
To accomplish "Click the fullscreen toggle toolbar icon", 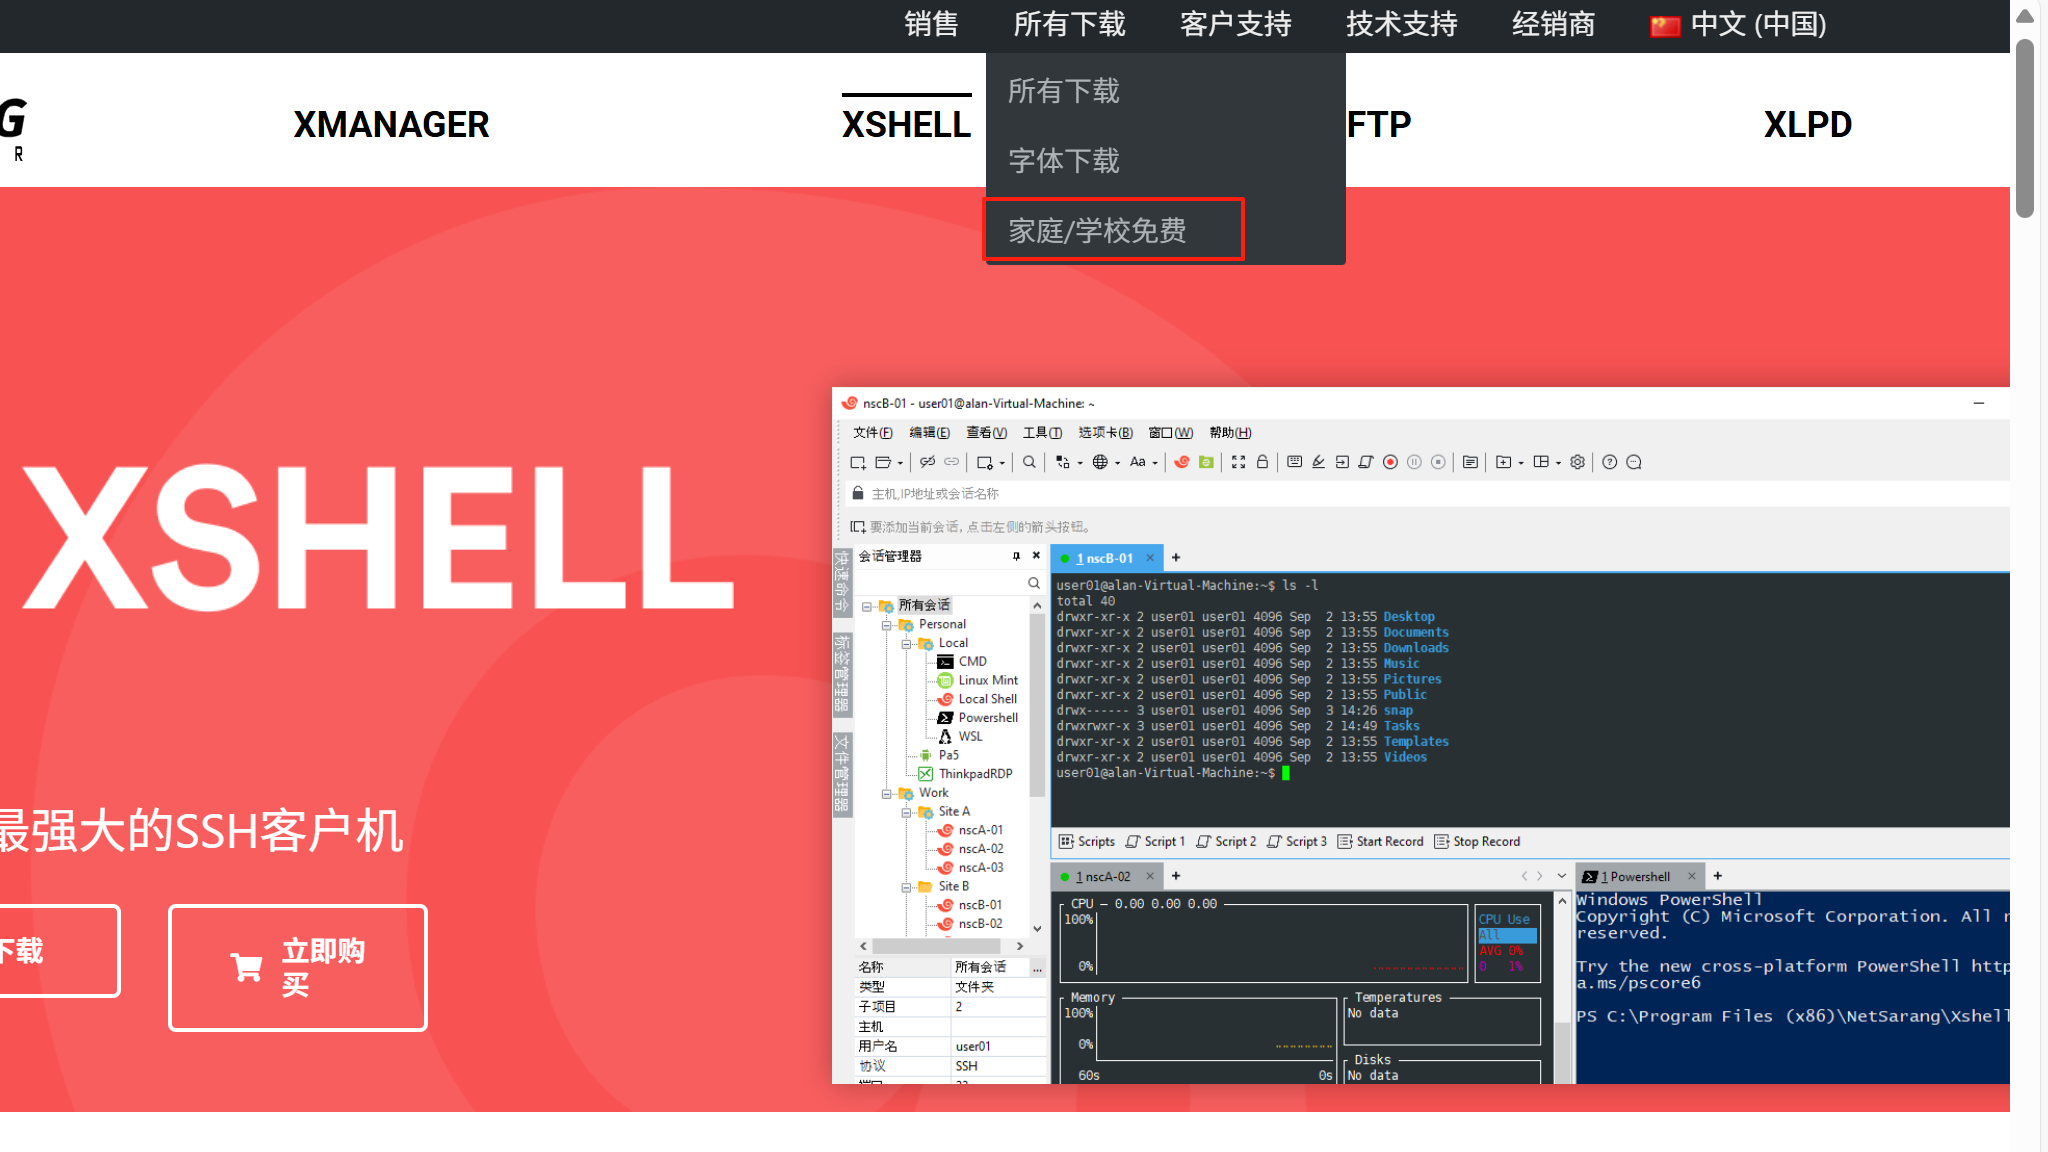I will point(1238,462).
